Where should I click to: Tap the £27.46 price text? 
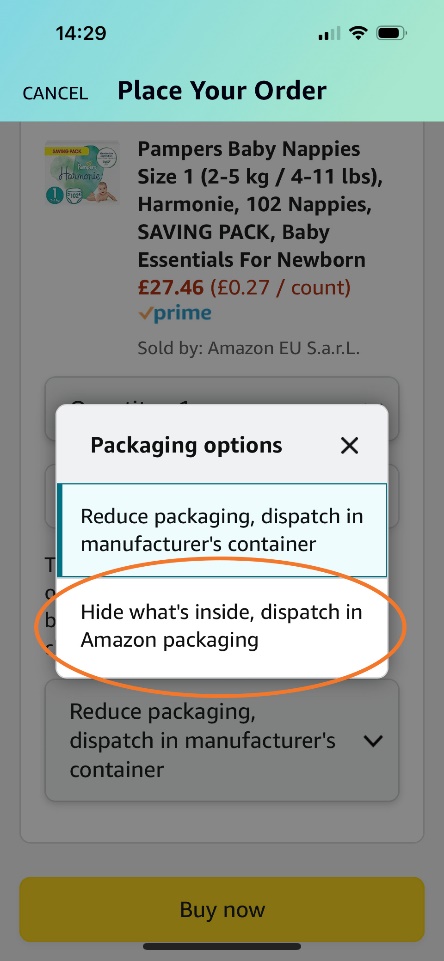tap(171, 286)
